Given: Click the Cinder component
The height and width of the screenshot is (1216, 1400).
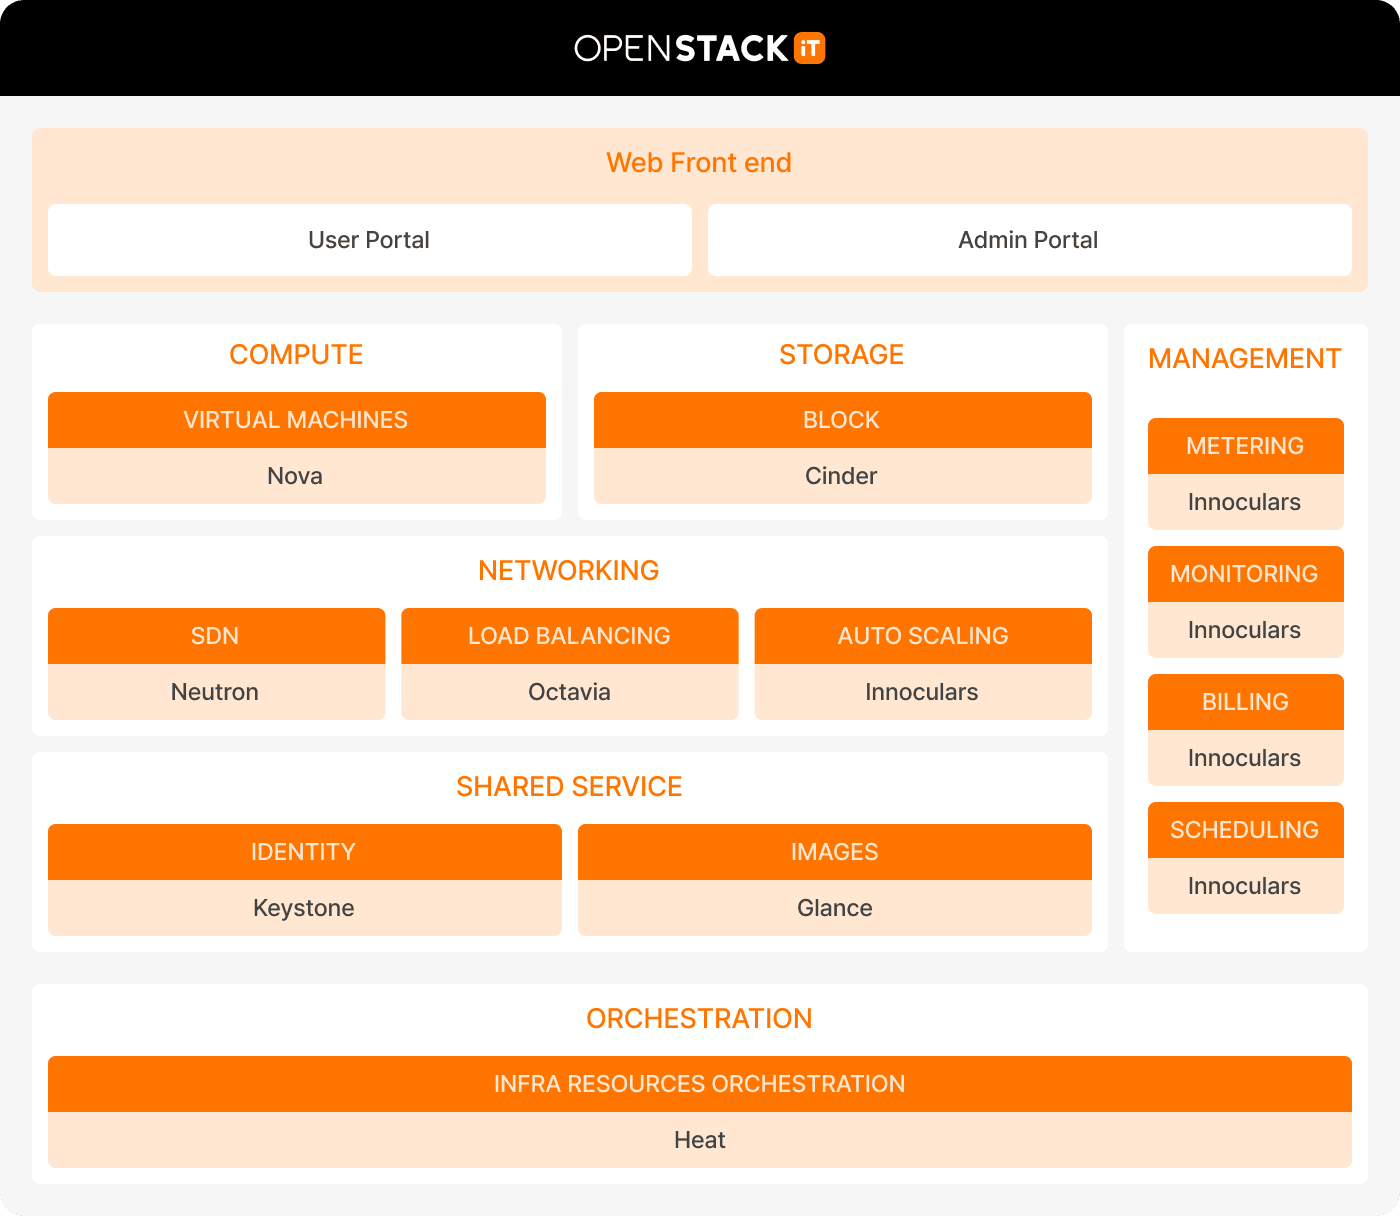Looking at the screenshot, I should point(841,476).
